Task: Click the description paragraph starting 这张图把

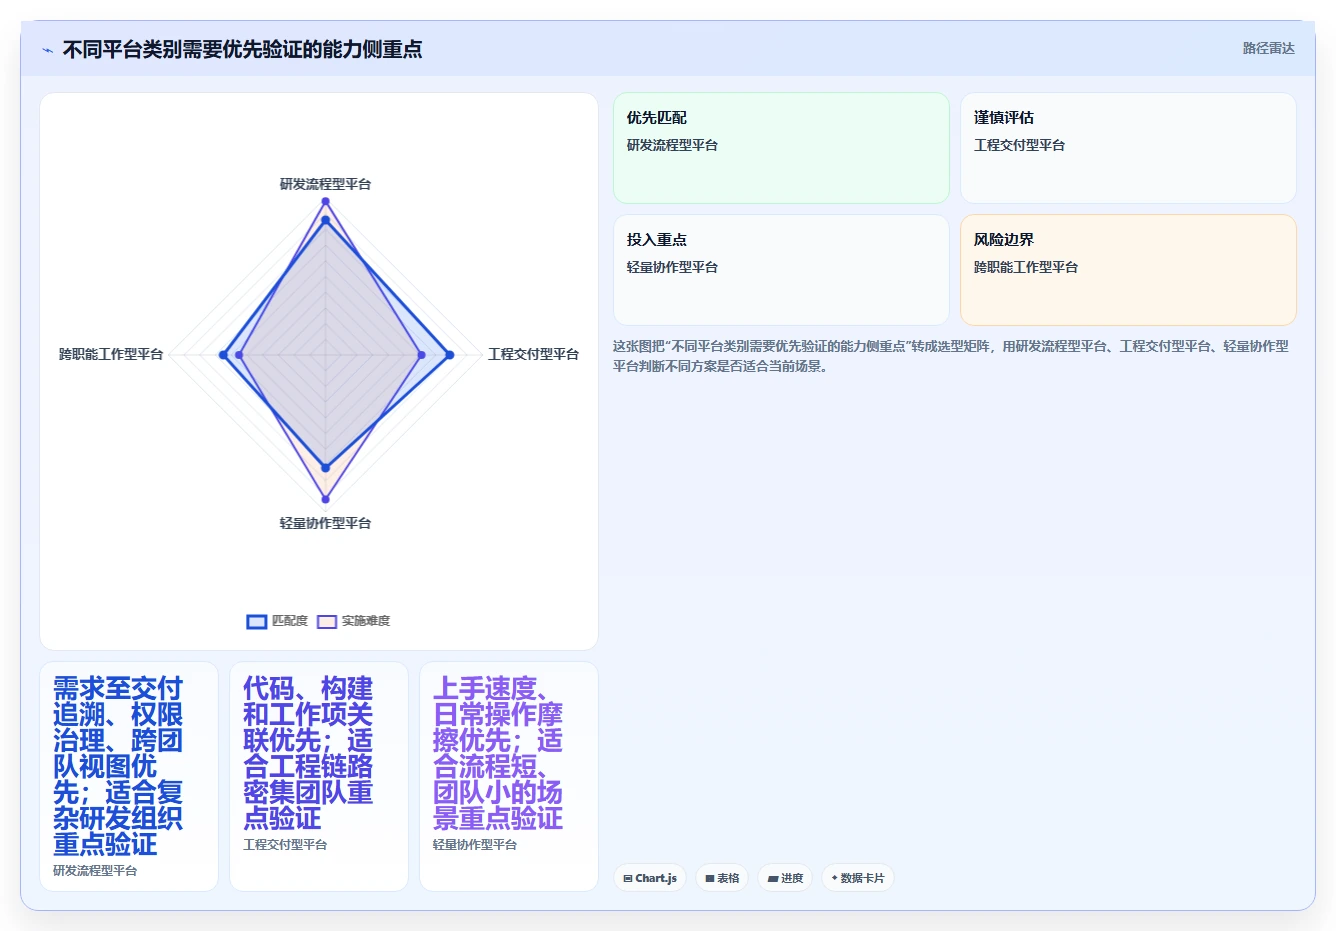Action: point(951,356)
